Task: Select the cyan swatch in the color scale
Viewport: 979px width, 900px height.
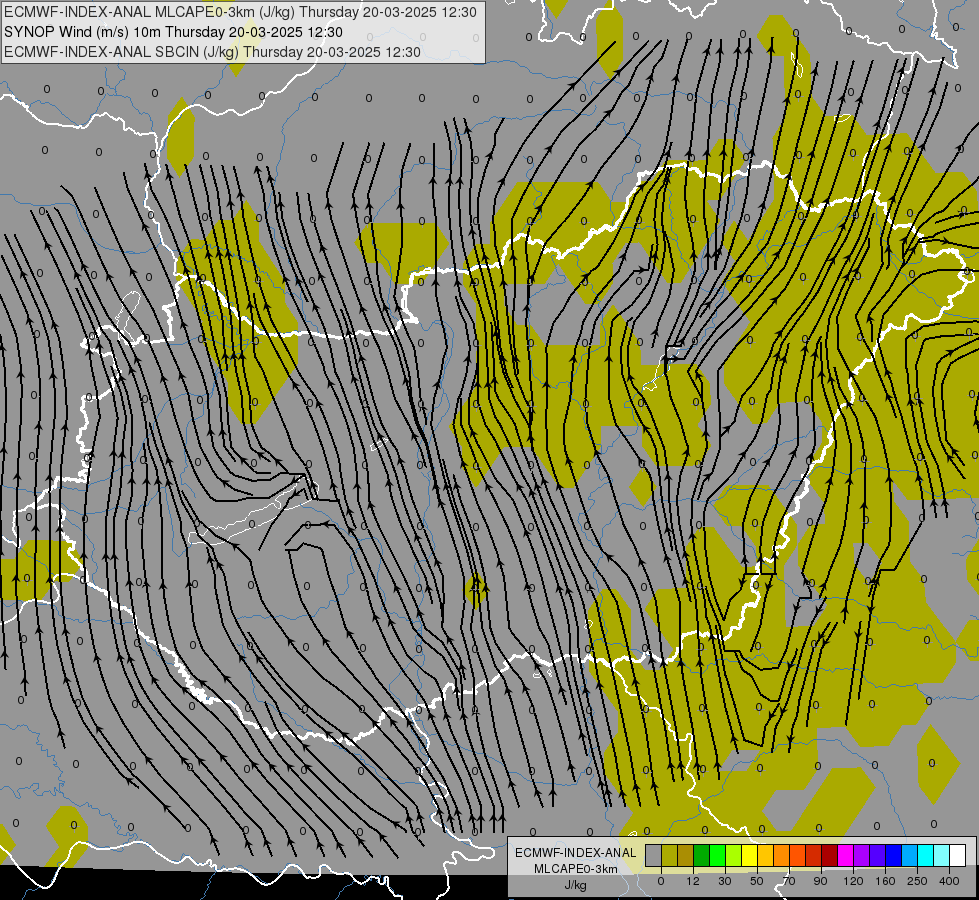Action: click(927, 855)
